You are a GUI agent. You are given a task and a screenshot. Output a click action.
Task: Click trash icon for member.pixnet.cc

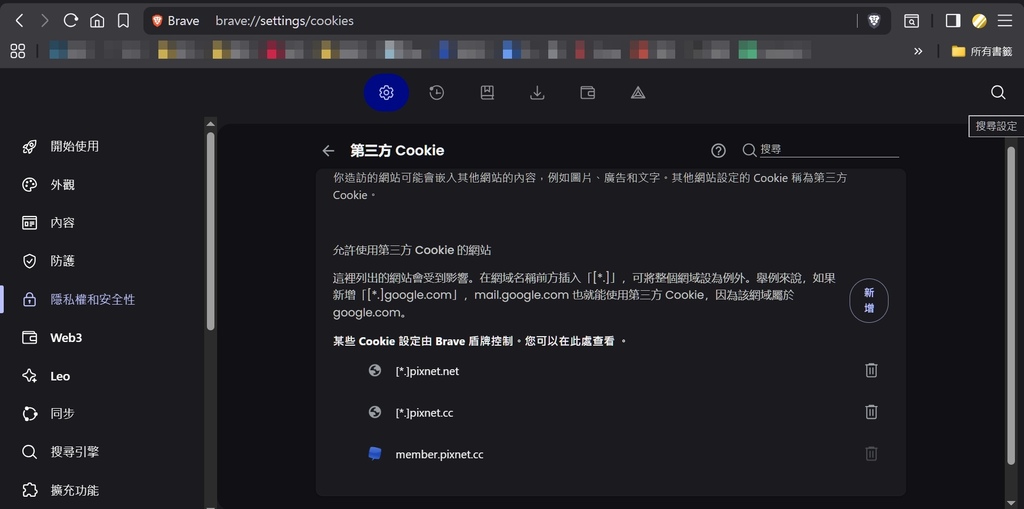(x=871, y=453)
